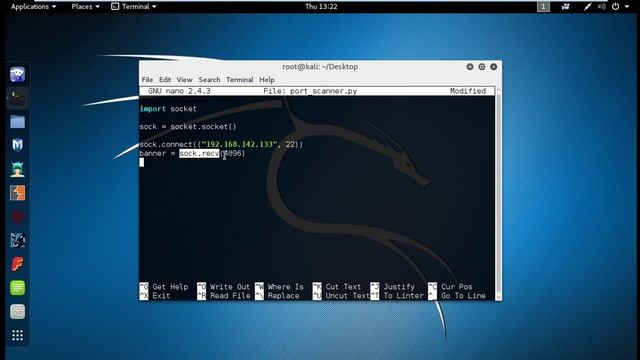Open the File menu in terminal window

[147, 80]
